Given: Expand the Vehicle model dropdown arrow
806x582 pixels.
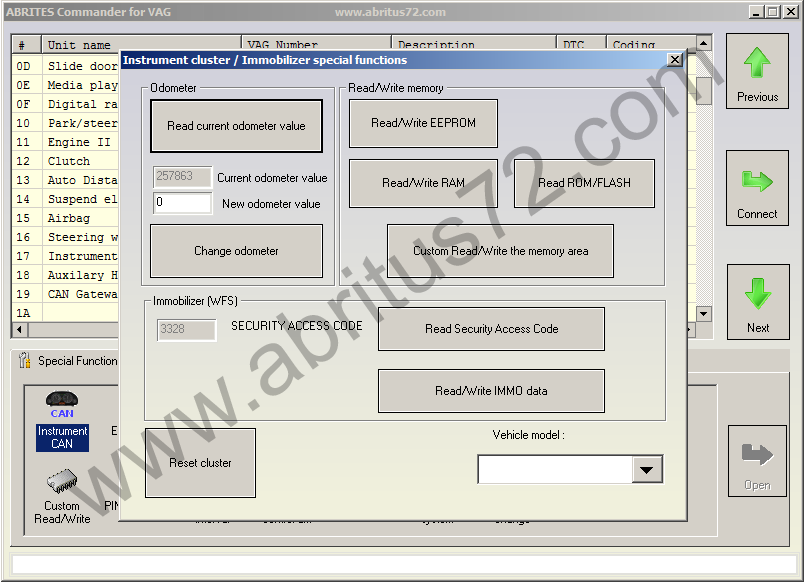Looking at the screenshot, I should pyautogui.click(x=647, y=469).
